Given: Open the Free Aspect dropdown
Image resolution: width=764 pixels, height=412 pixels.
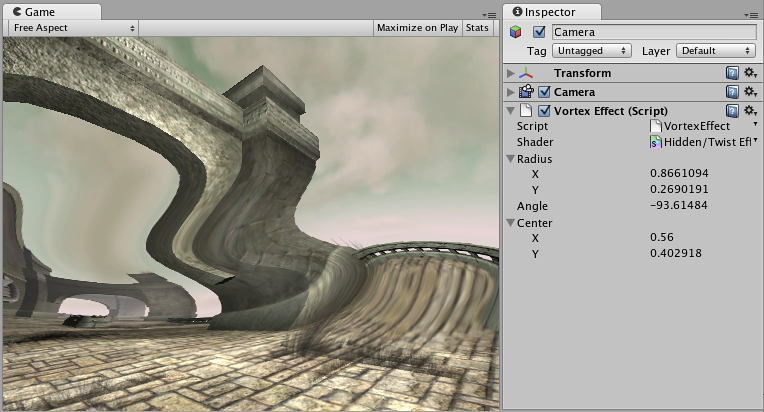Looking at the screenshot, I should pyautogui.click(x=74, y=28).
